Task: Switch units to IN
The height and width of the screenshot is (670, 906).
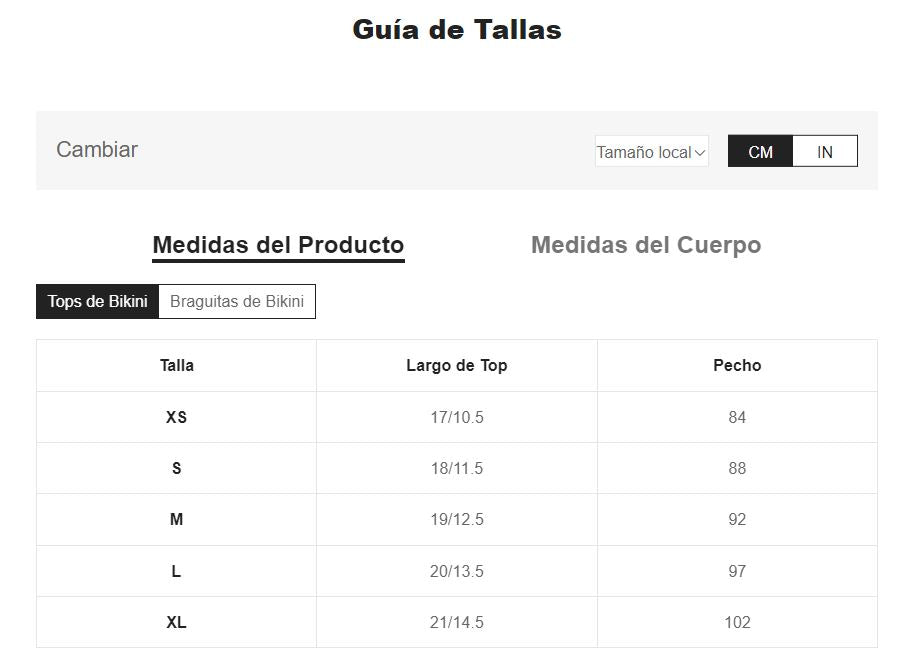Action: (824, 152)
